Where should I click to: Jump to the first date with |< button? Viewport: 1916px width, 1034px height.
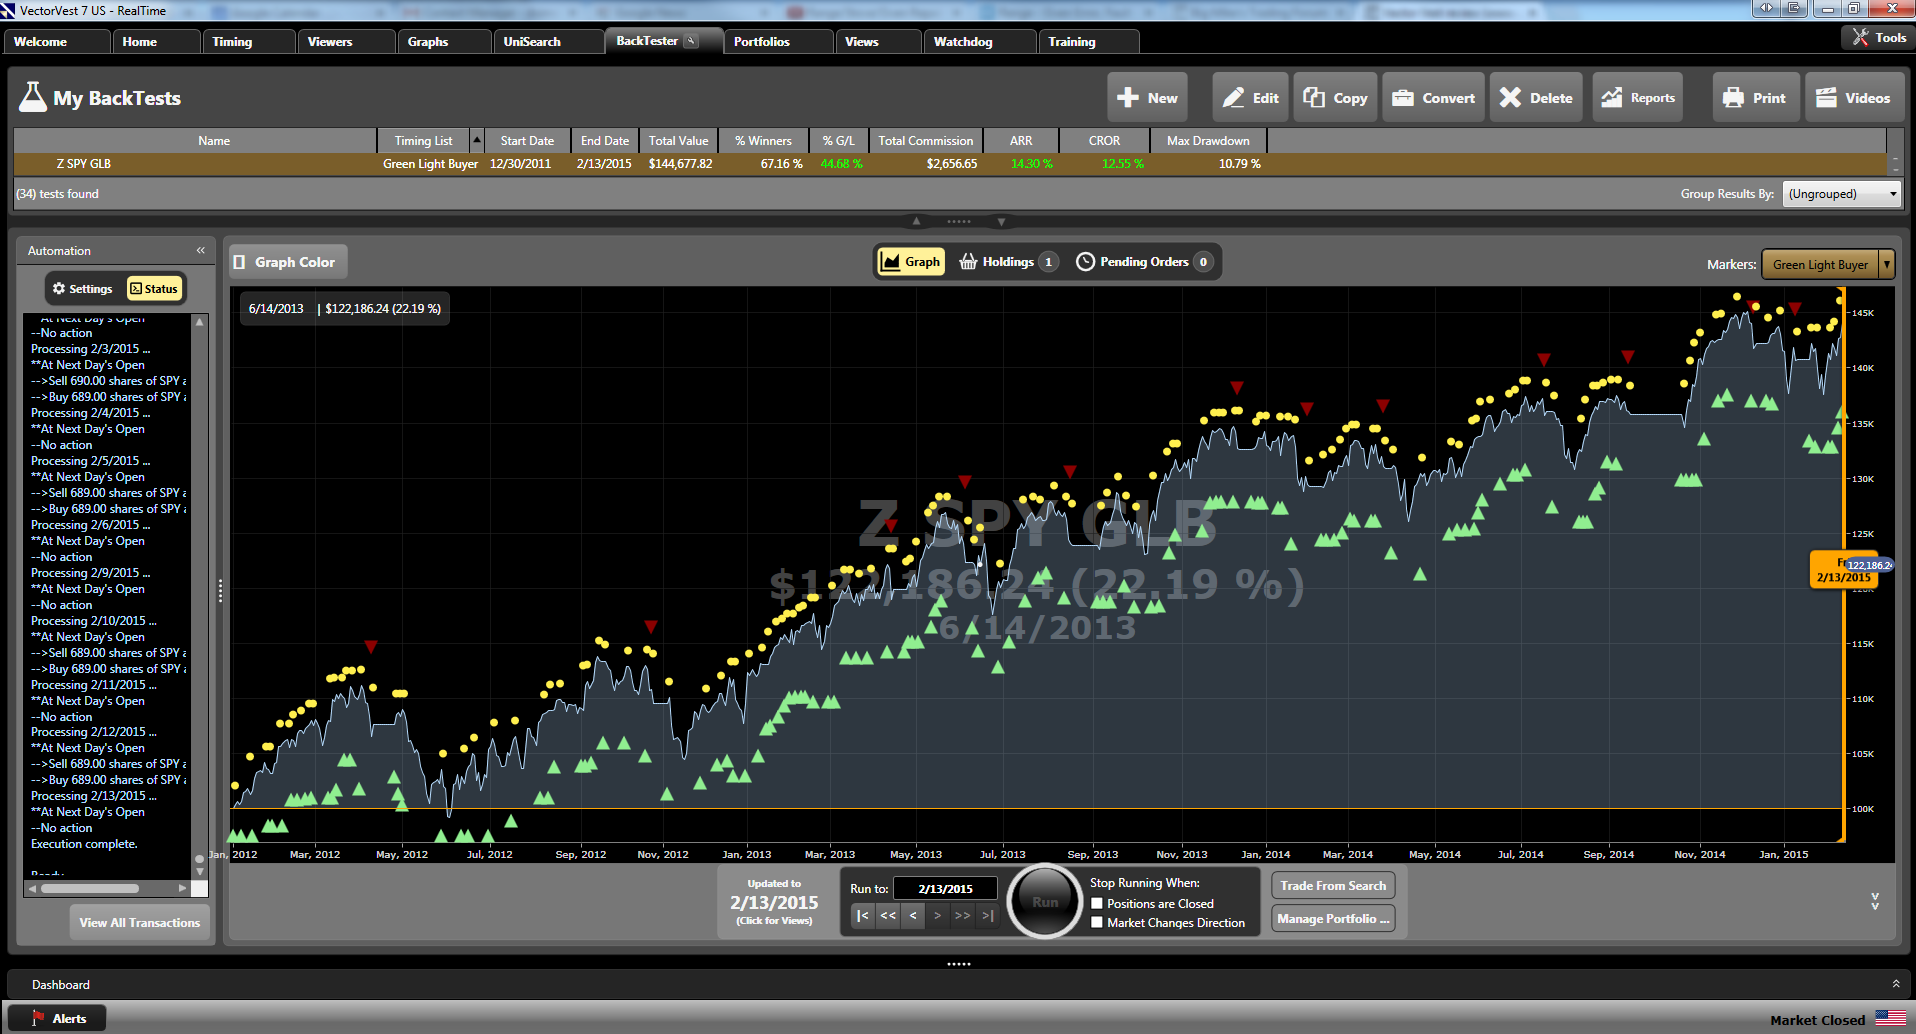(x=863, y=915)
